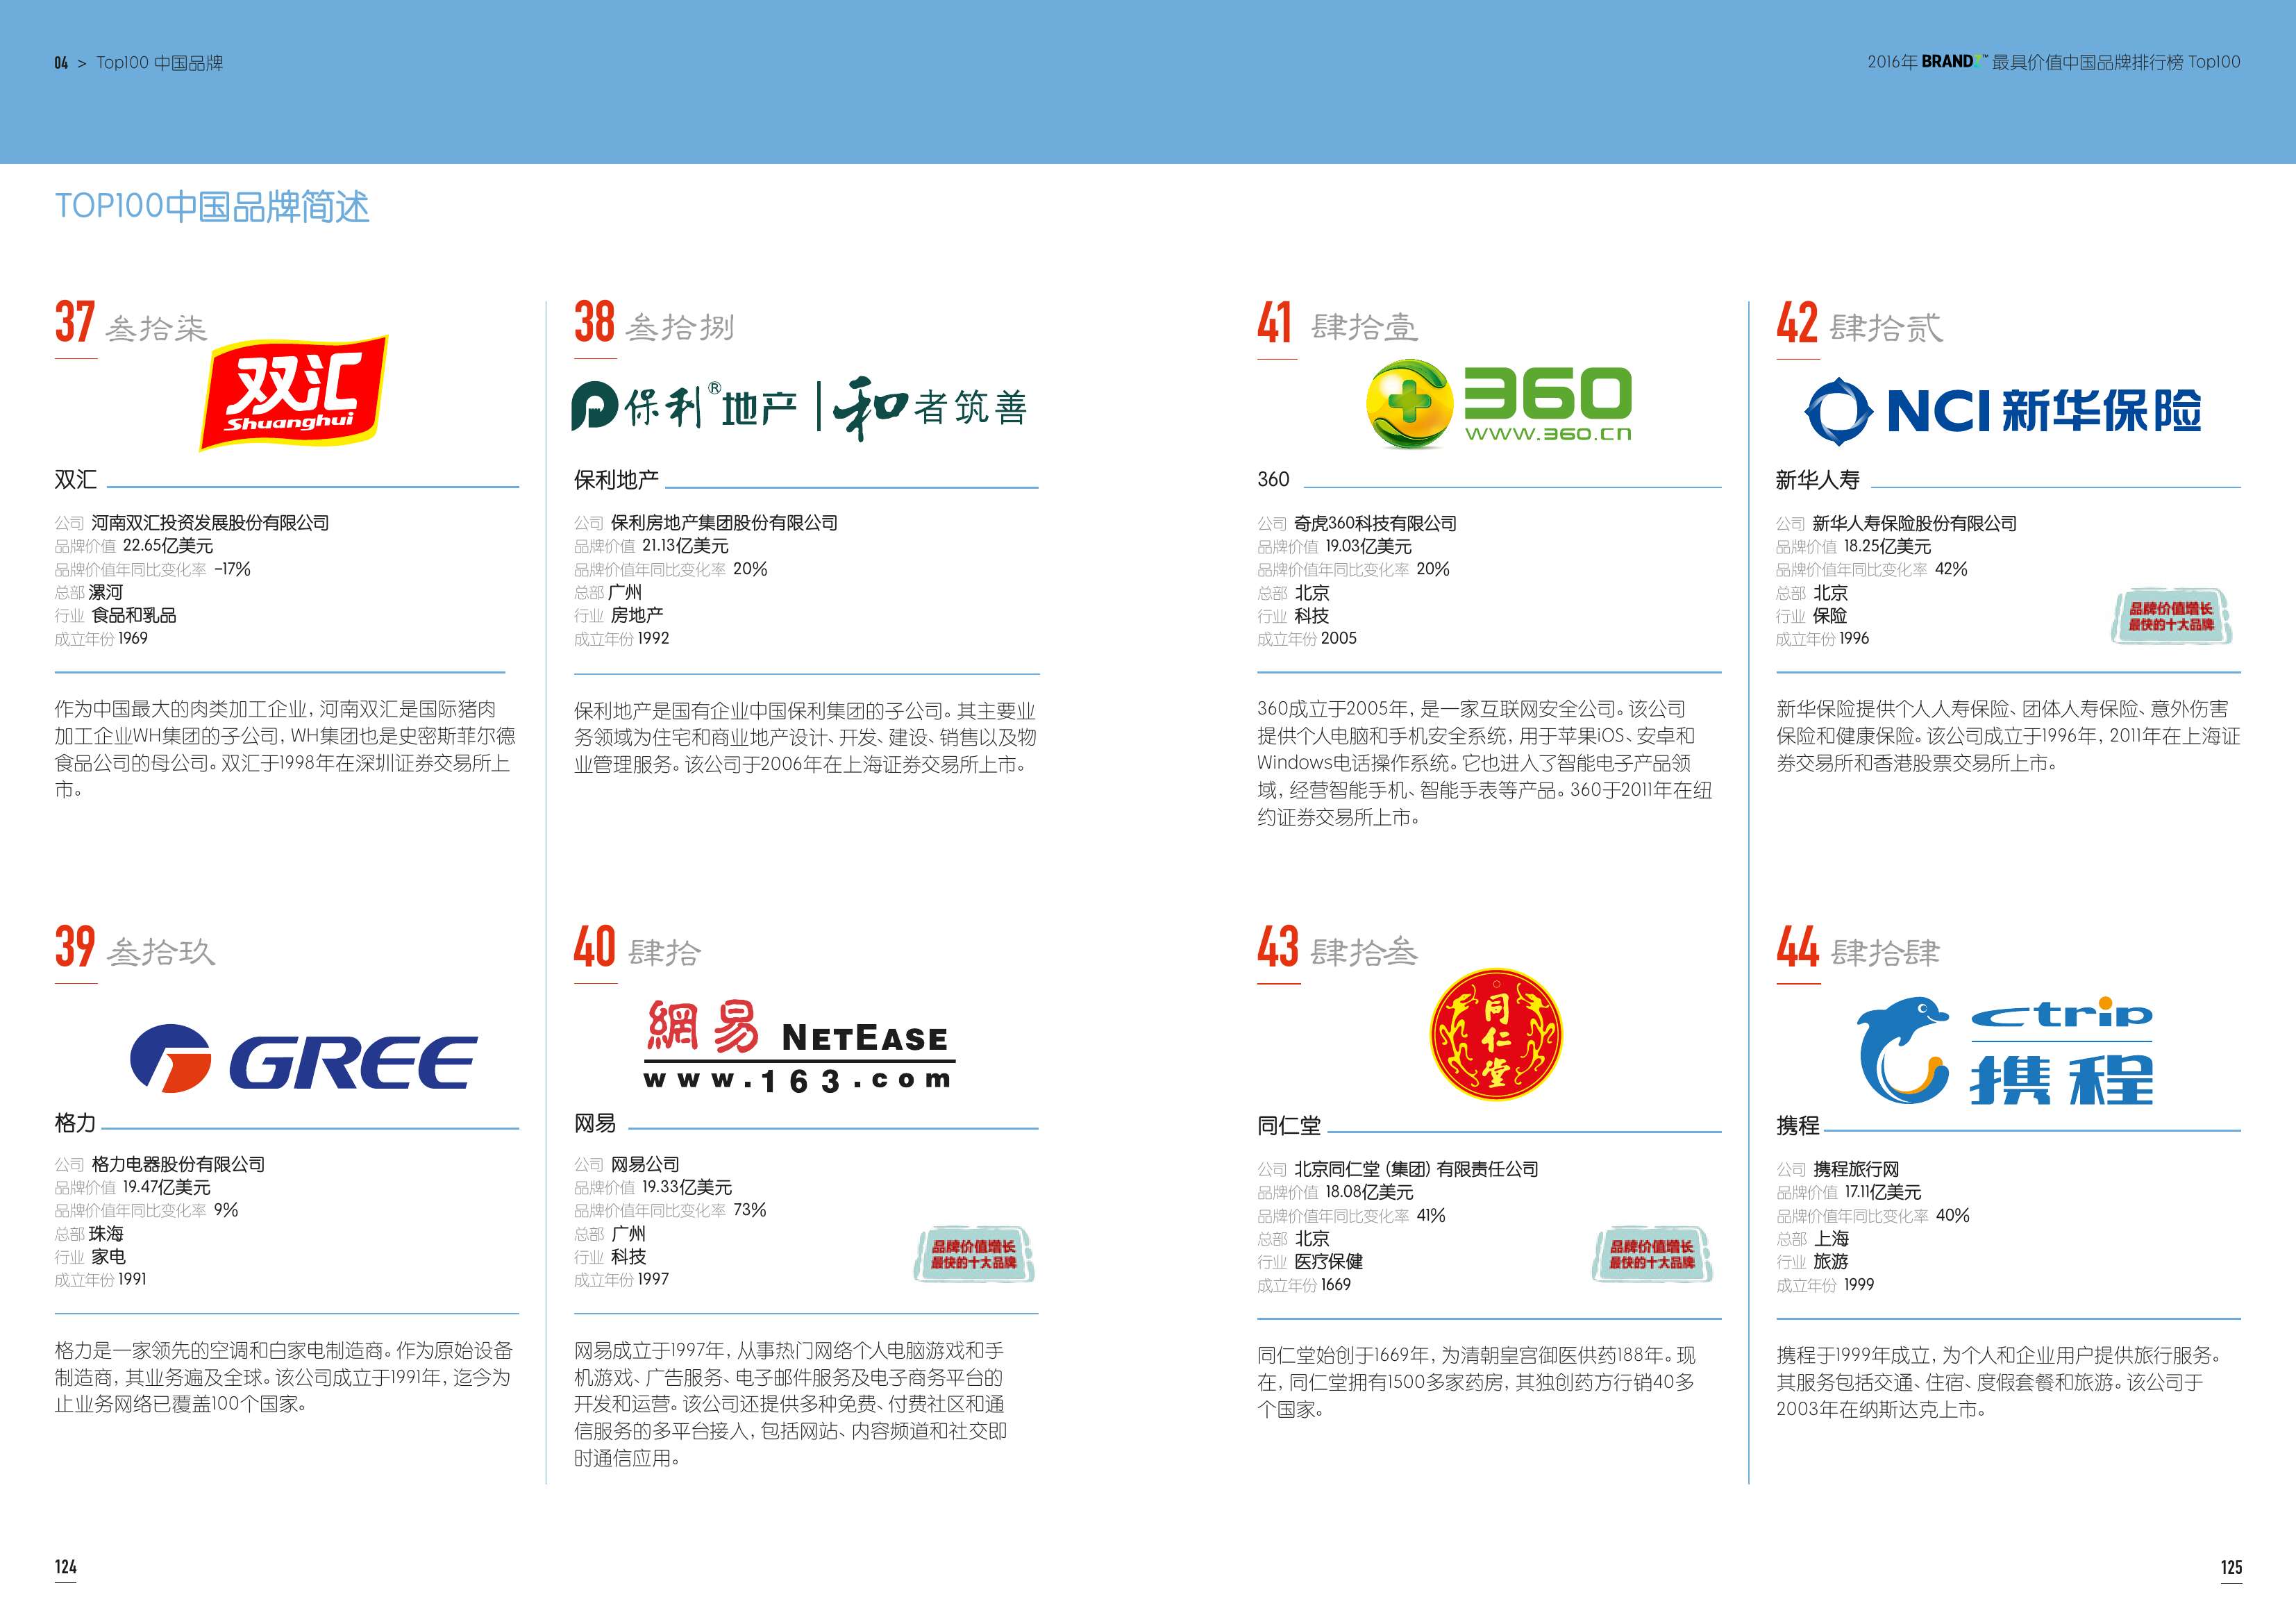Click the NCI insurance logo

pyautogui.click(x=2003, y=410)
